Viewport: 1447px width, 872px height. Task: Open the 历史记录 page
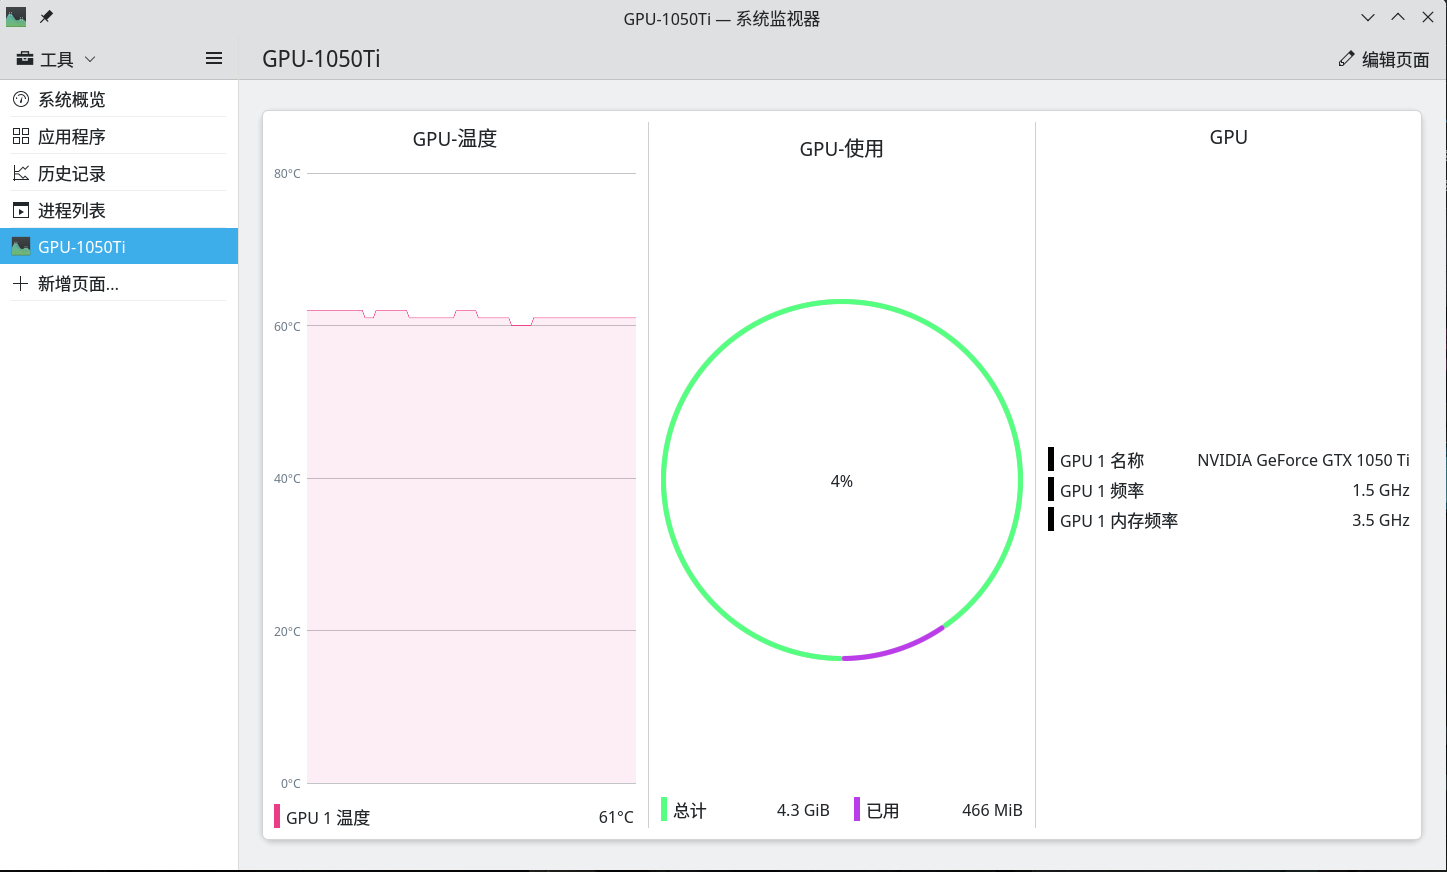[119, 173]
